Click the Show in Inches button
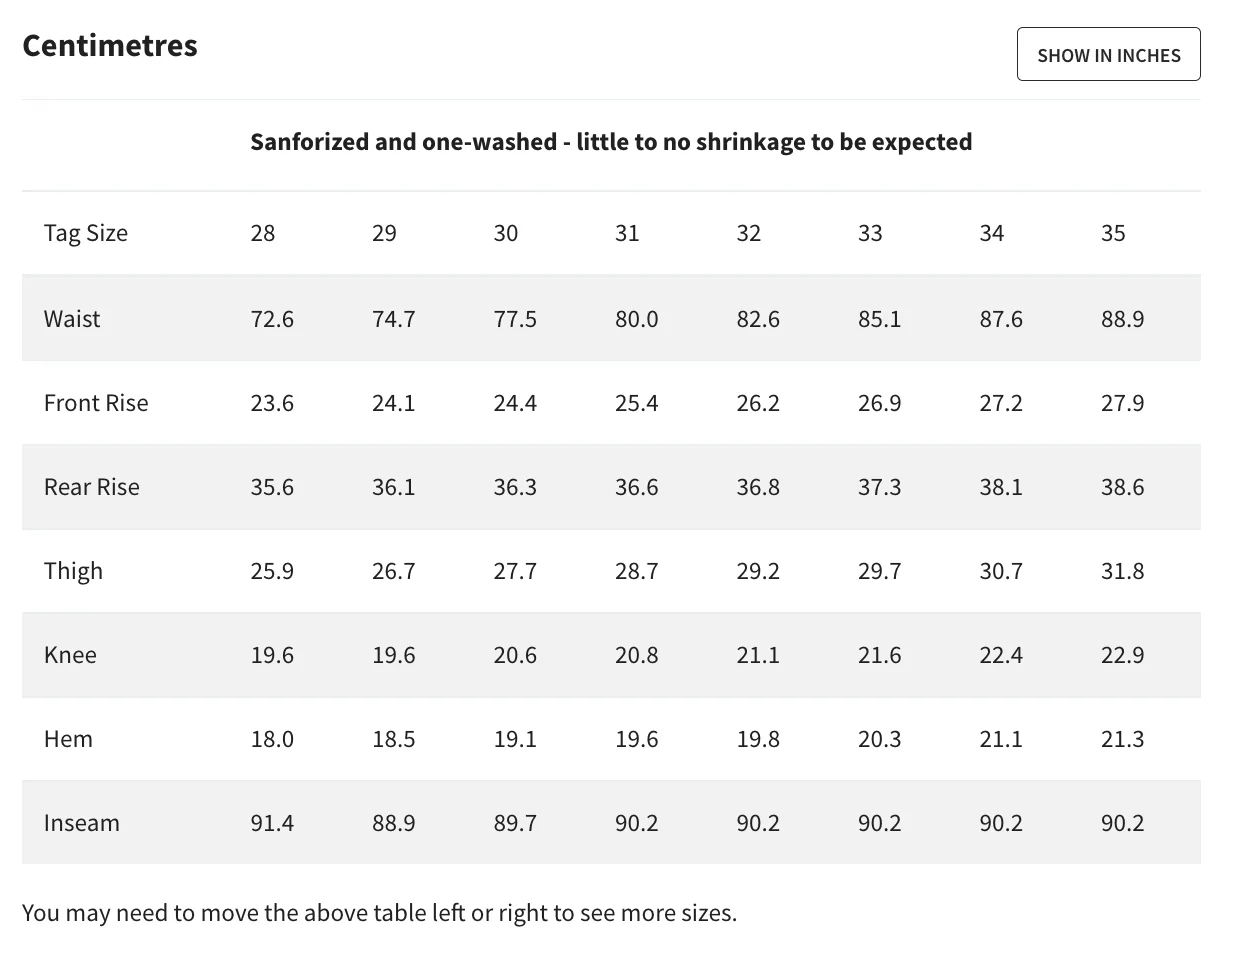The height and width of the screenshot is (968, 1252). (1108, 55)
